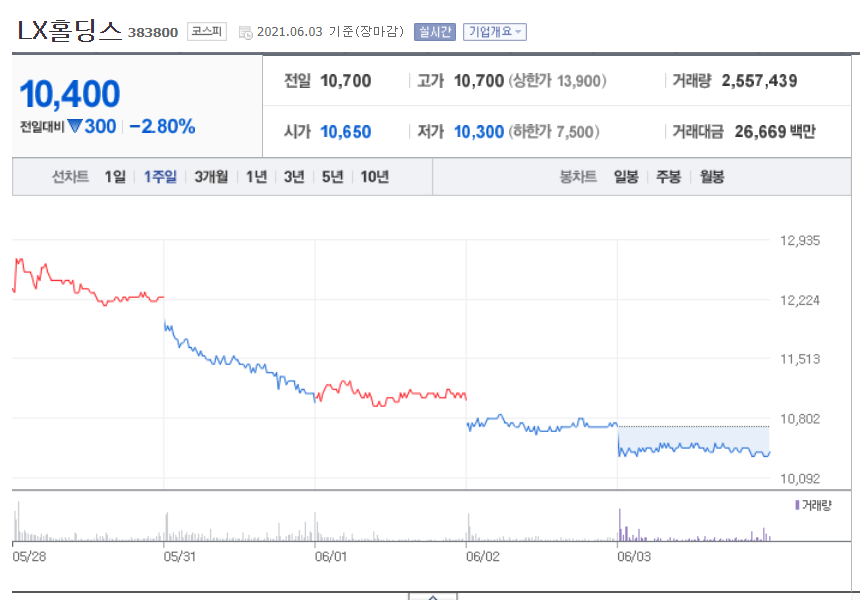The height and width of the screenshot is (600, 860).
Task: Click the 10,802 price axis label
Action: point(800,419)
